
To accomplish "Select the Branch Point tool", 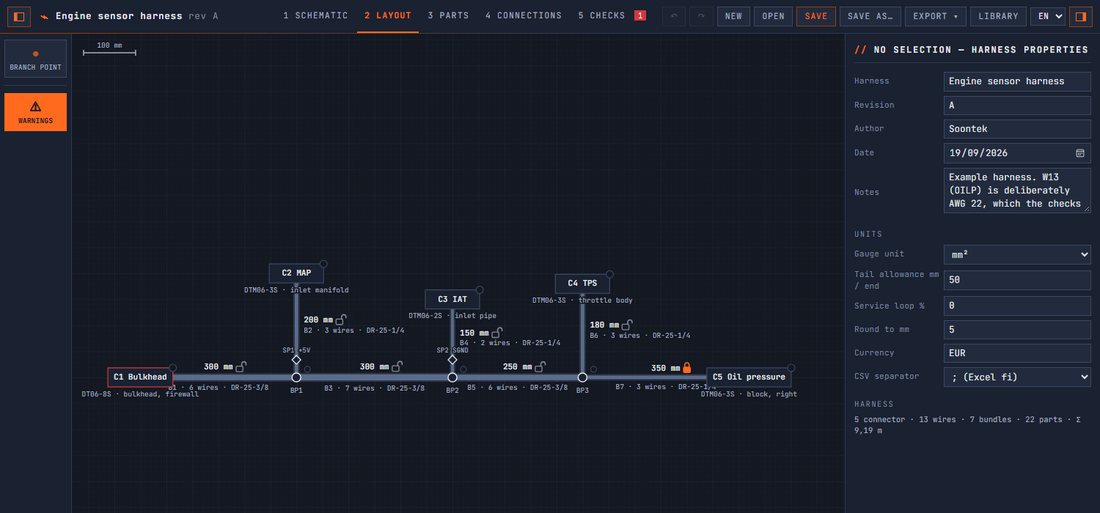I will 36,58.
